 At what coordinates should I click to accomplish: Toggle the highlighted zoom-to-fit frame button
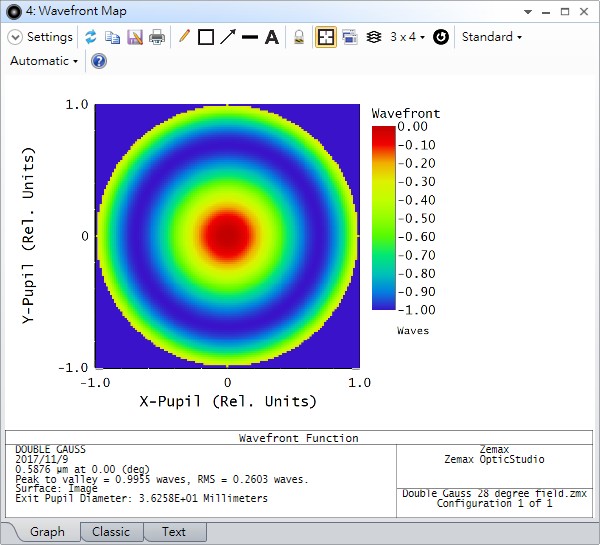click(326, 37)
